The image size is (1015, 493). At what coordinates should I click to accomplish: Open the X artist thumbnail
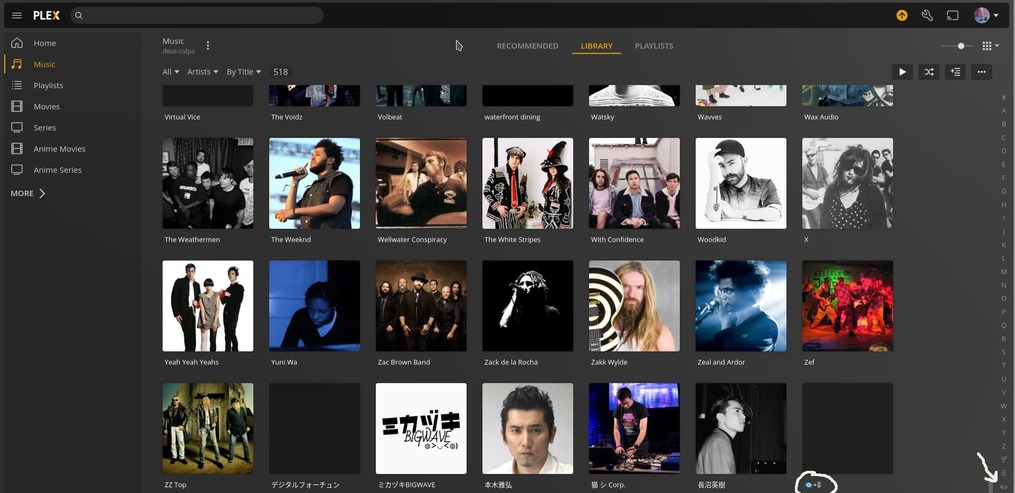pos(847,183)
